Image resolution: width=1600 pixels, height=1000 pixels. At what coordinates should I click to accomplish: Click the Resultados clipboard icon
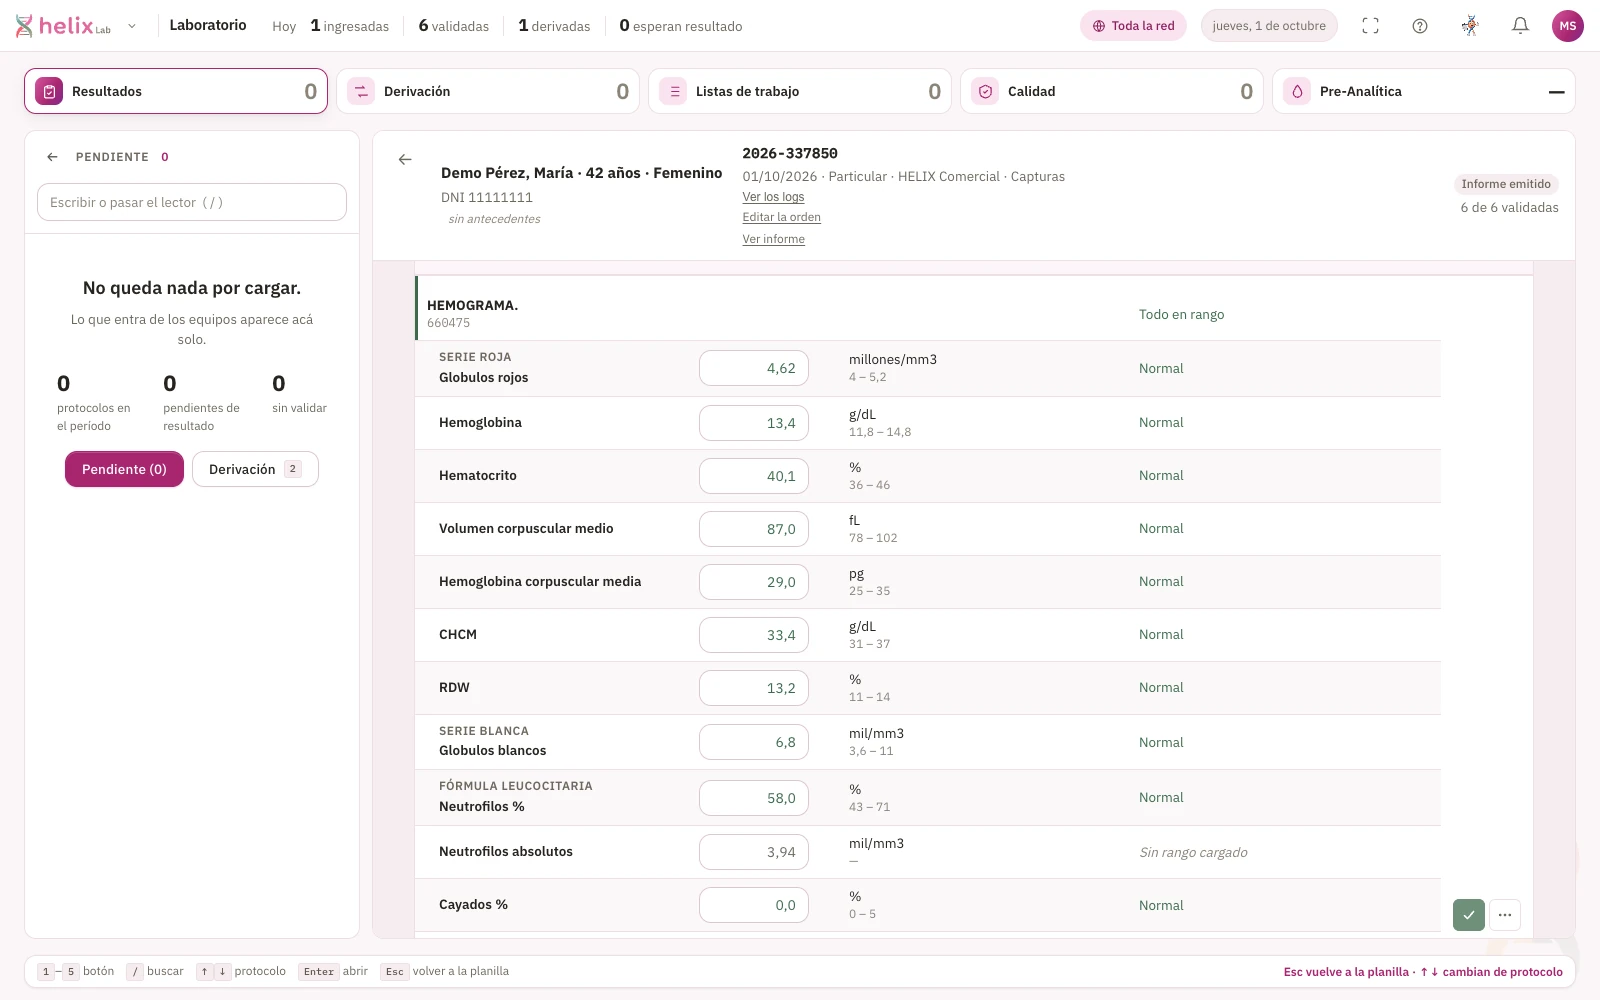point(49,91)
